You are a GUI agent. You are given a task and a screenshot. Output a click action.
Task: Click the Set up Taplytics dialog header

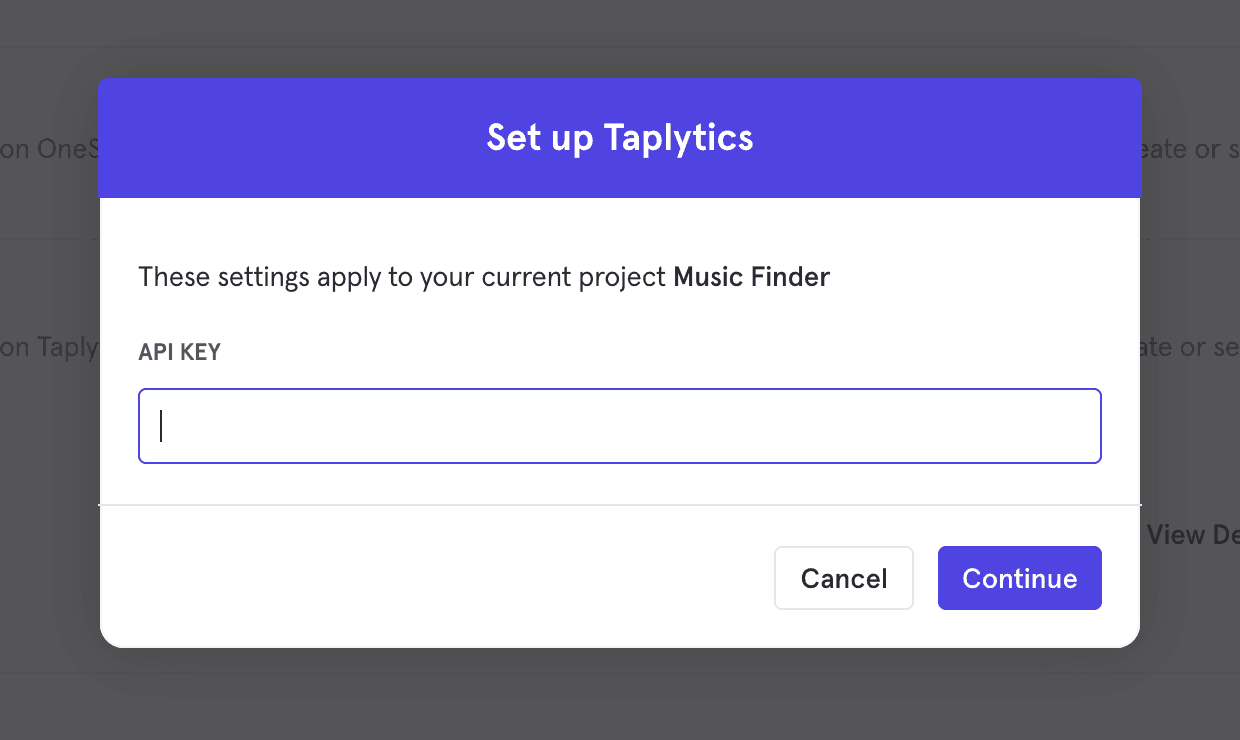(x=620, y=138)
